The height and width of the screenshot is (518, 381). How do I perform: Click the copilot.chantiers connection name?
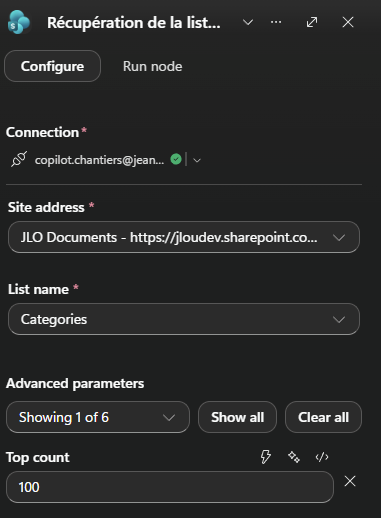(99, 160)
